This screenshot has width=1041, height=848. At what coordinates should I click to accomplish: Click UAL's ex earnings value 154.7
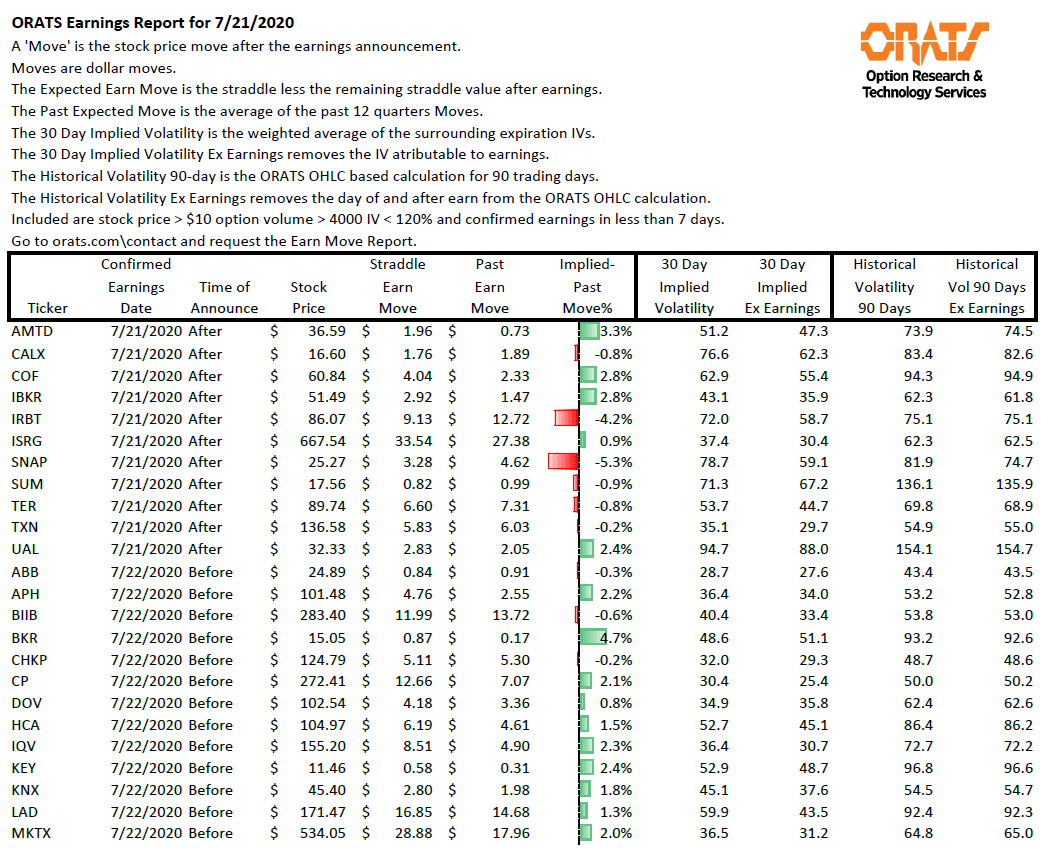tap(1014, 549)
